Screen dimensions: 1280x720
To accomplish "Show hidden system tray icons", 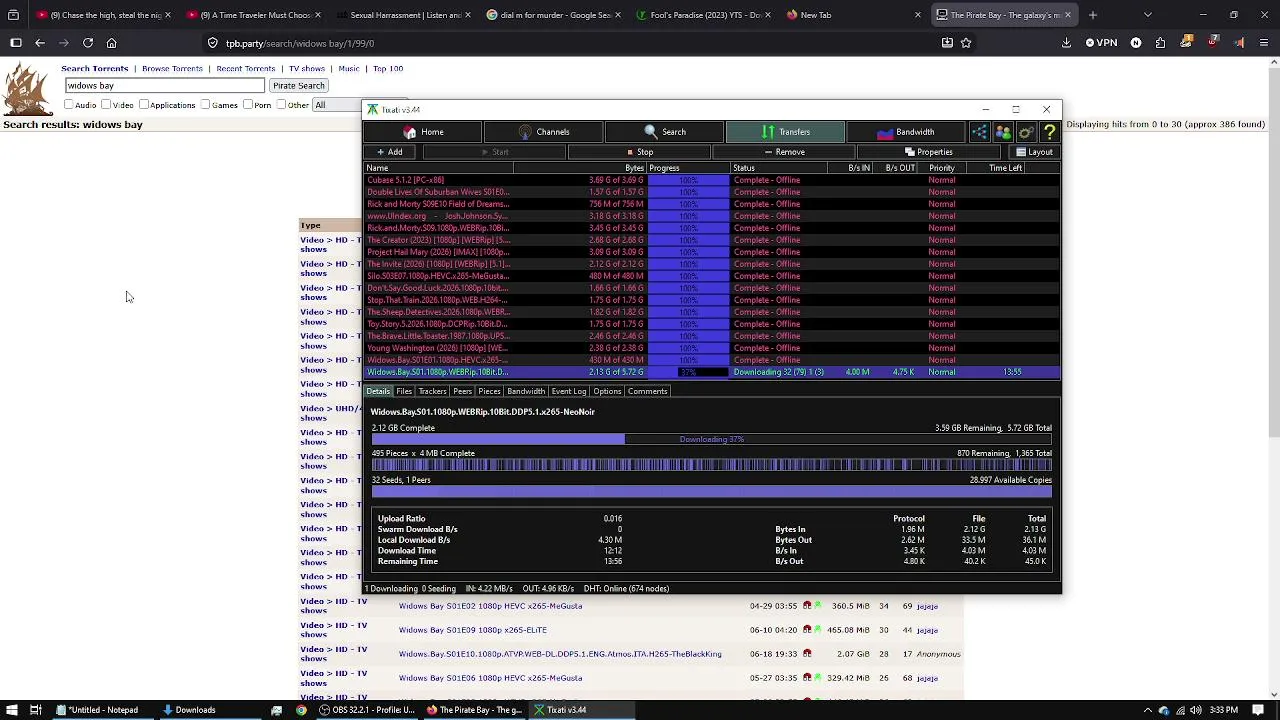I will [1148, 710].
